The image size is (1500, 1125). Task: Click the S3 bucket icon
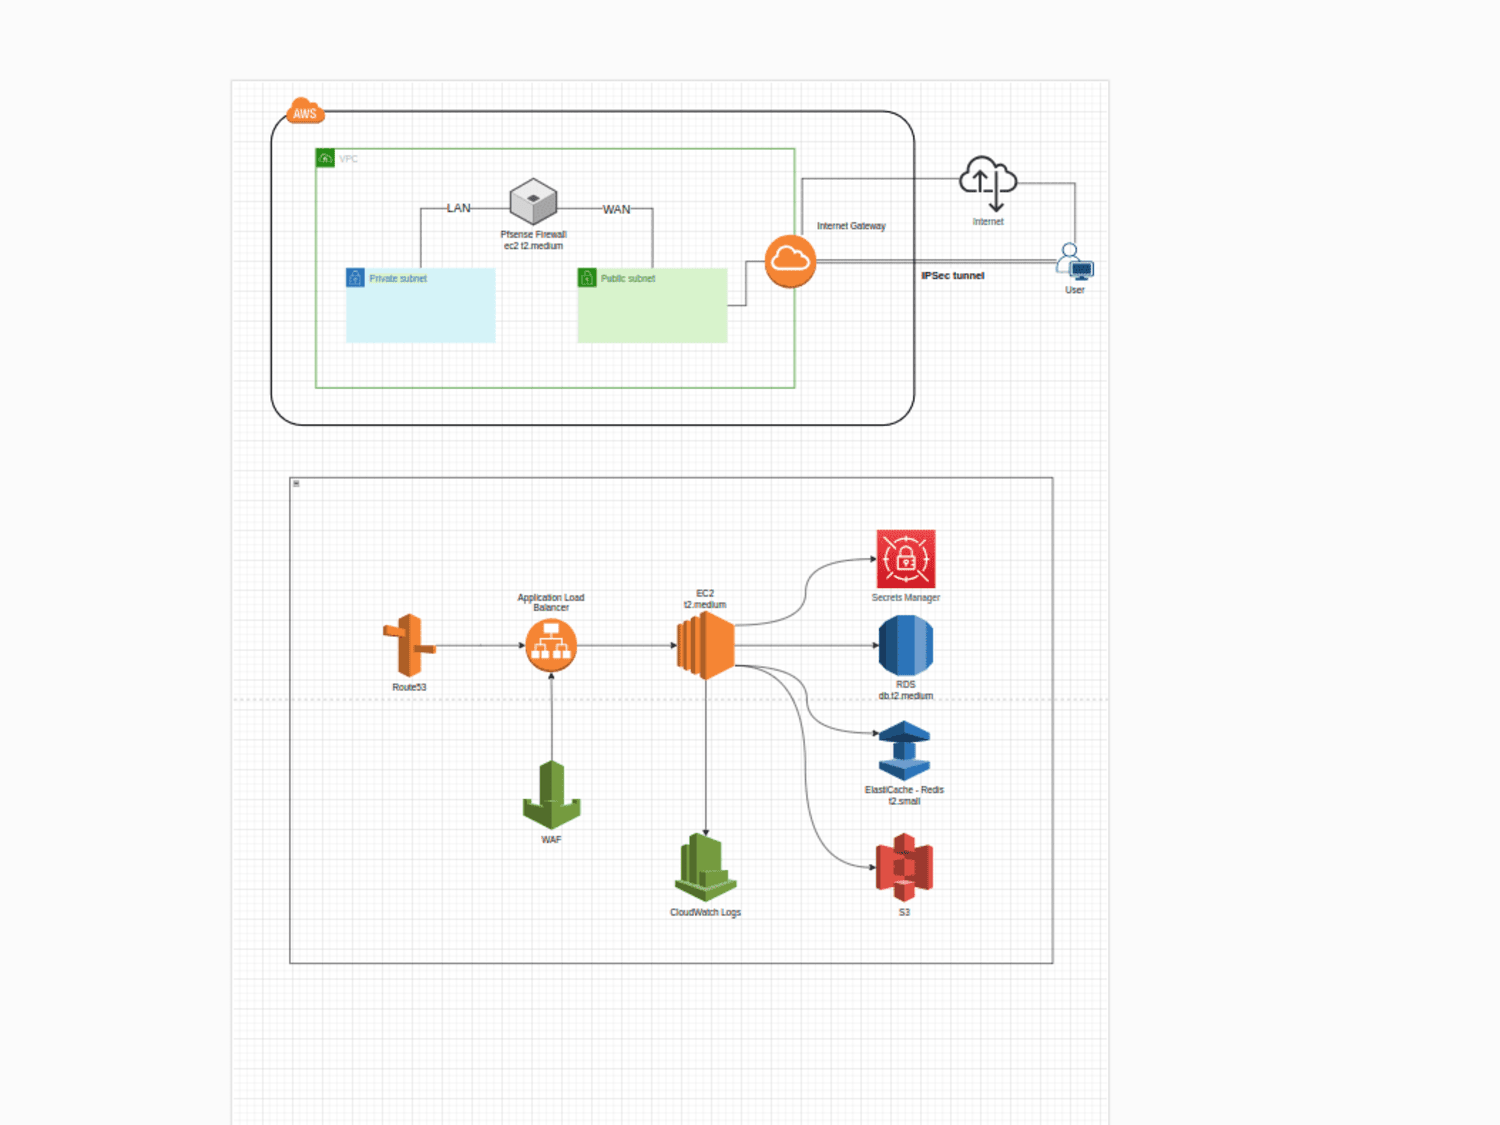(904, 868)
